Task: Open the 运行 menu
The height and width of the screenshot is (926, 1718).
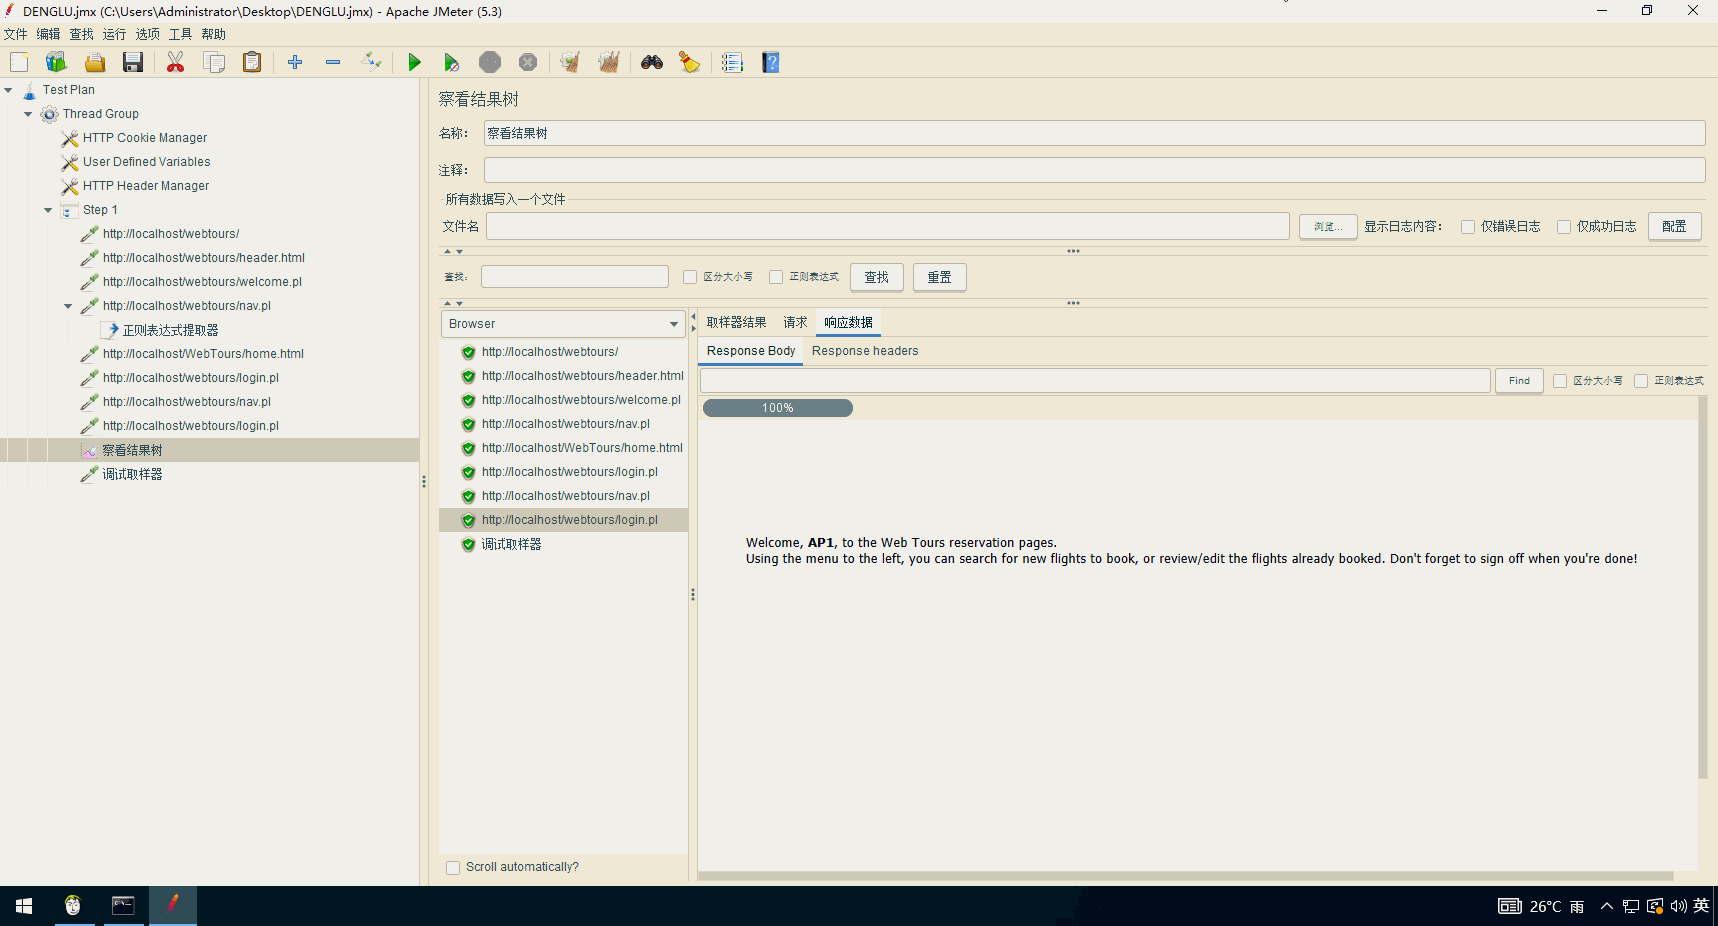Action: tap(115, 34)
